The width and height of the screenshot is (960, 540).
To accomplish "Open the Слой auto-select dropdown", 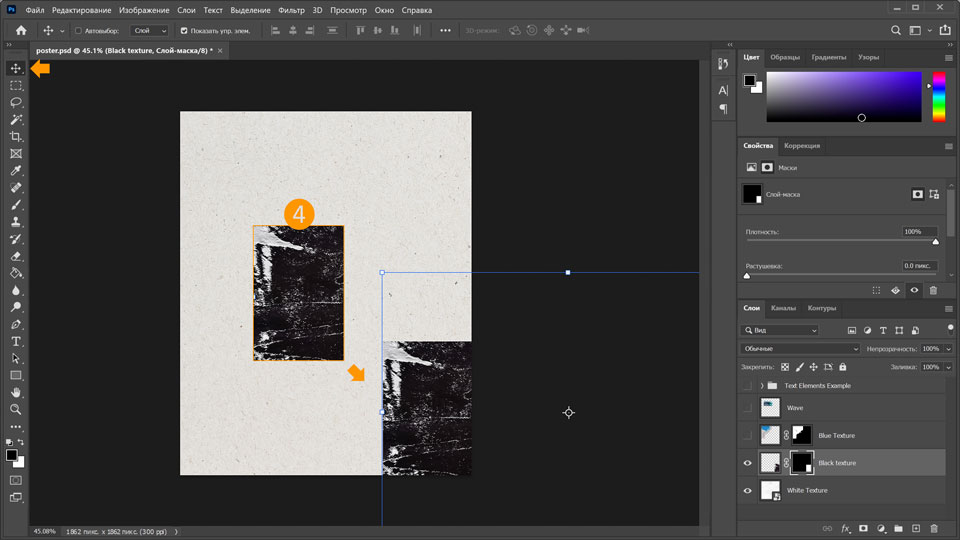I will 150,31.
